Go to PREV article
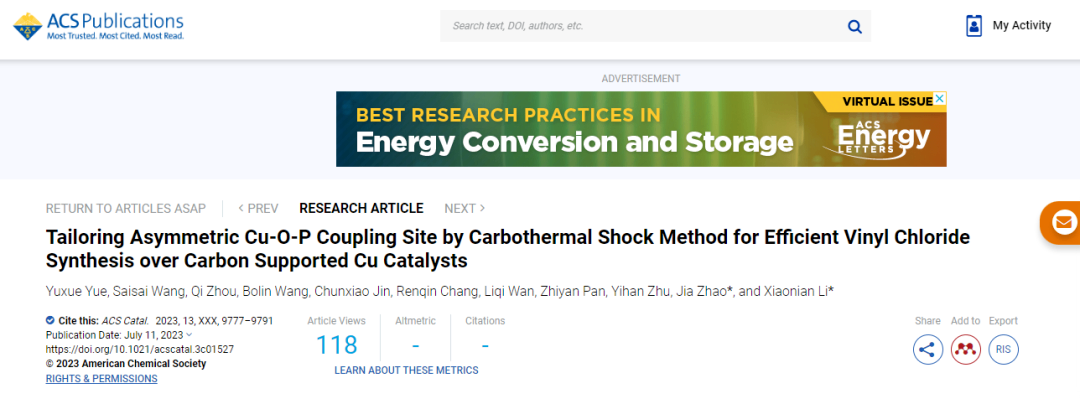The image size is (1080, 404). pos(258,208)
